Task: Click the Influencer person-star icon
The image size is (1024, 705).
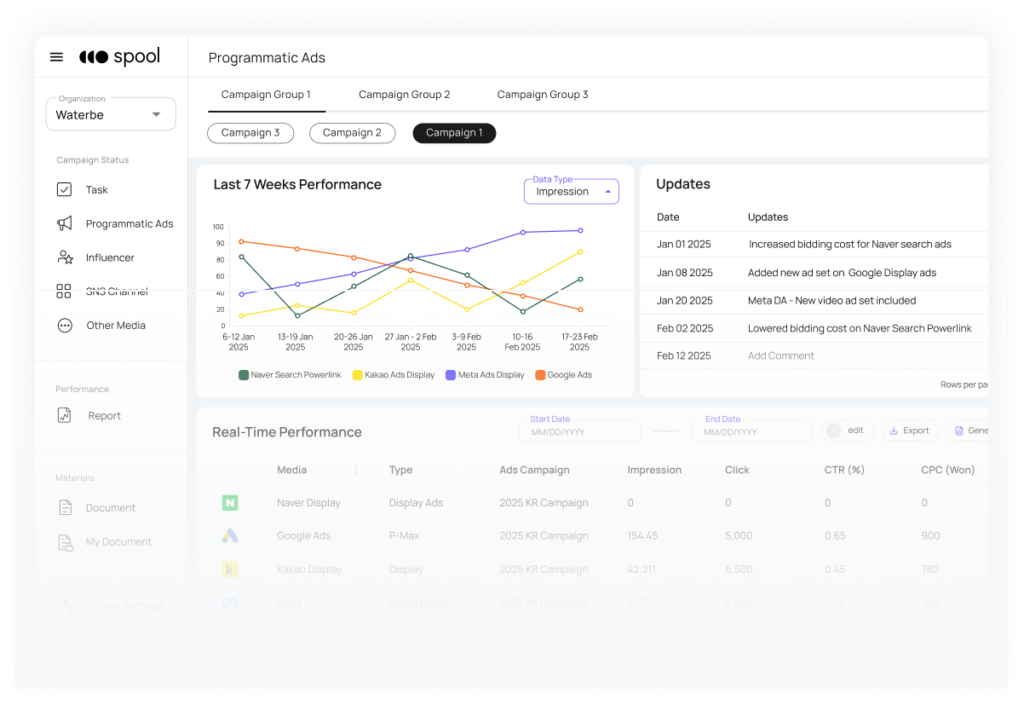Action: (x=65, y=257)
